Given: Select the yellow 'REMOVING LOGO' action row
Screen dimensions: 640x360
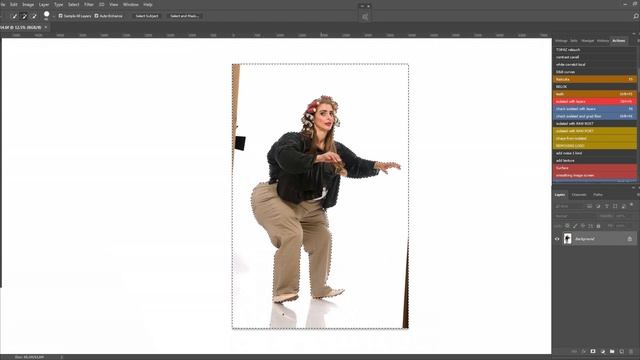Looking at the screenshot, I should point(595,146).
